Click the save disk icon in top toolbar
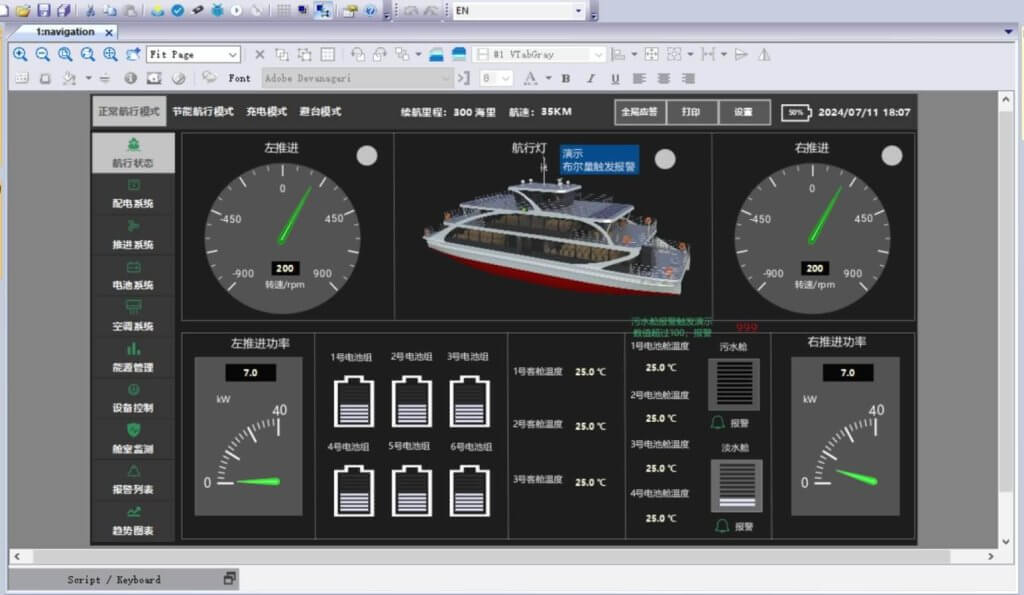This screenshot has width=1024, height=595. tap(43, 10)
